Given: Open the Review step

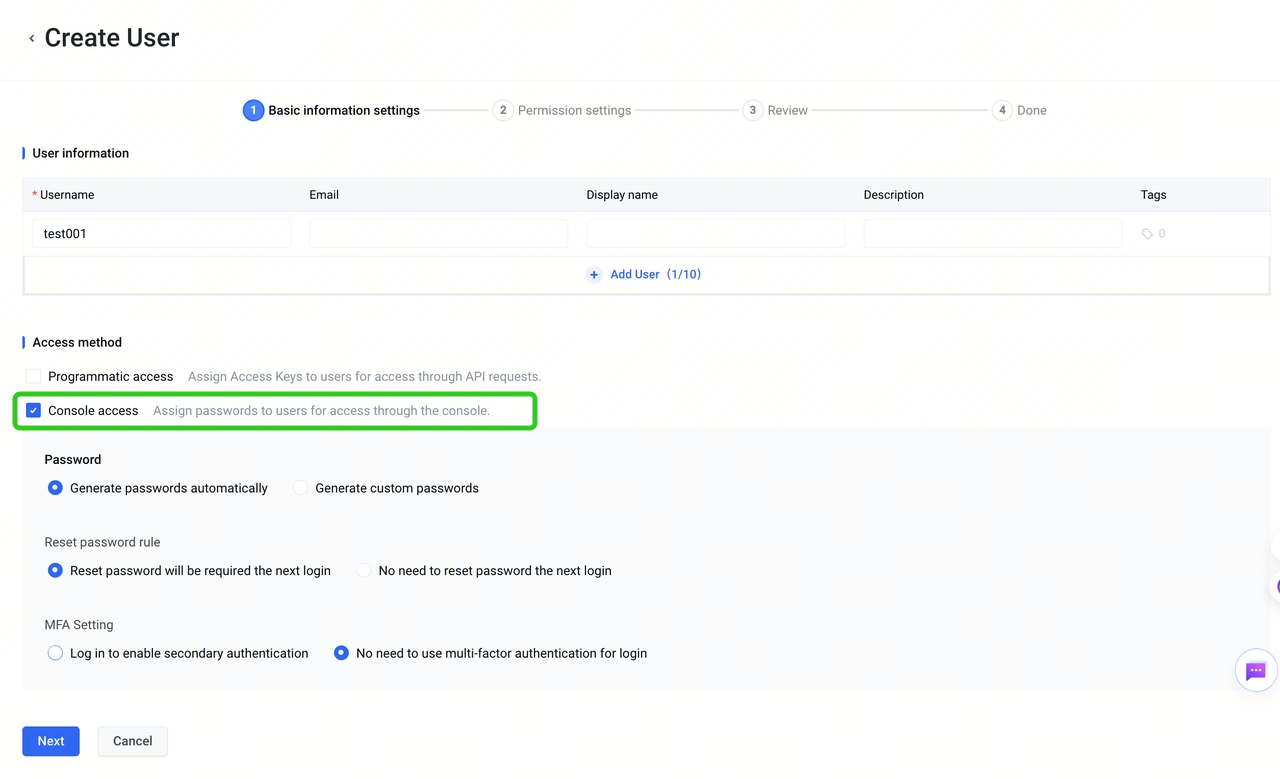Looking at the screenshot, I should tap(775, 110).
